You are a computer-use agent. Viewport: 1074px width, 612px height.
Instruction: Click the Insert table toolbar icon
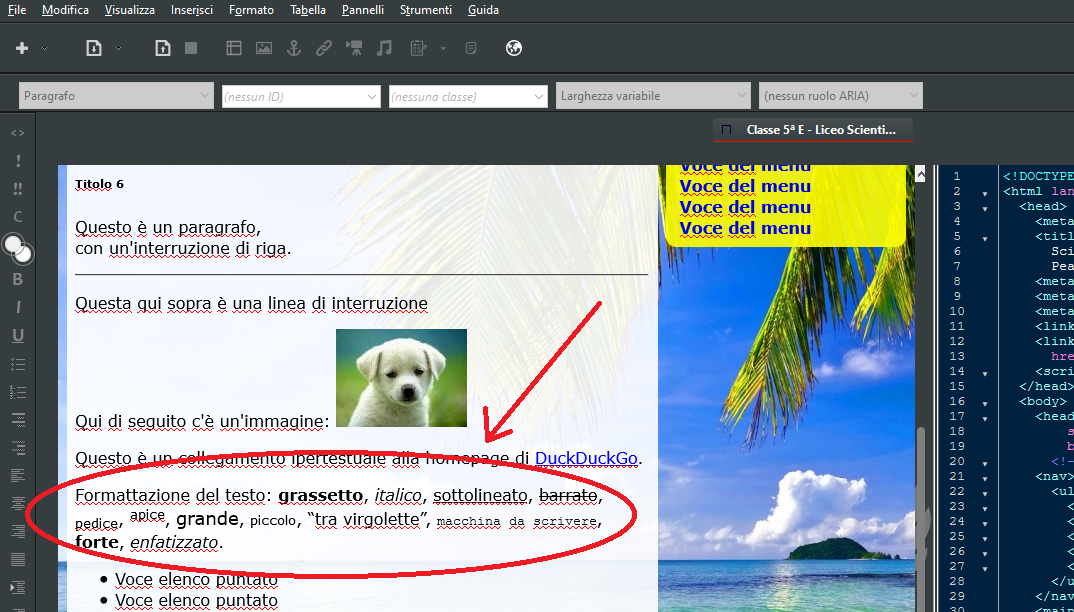pyautogui.click(x=234, y=48)
